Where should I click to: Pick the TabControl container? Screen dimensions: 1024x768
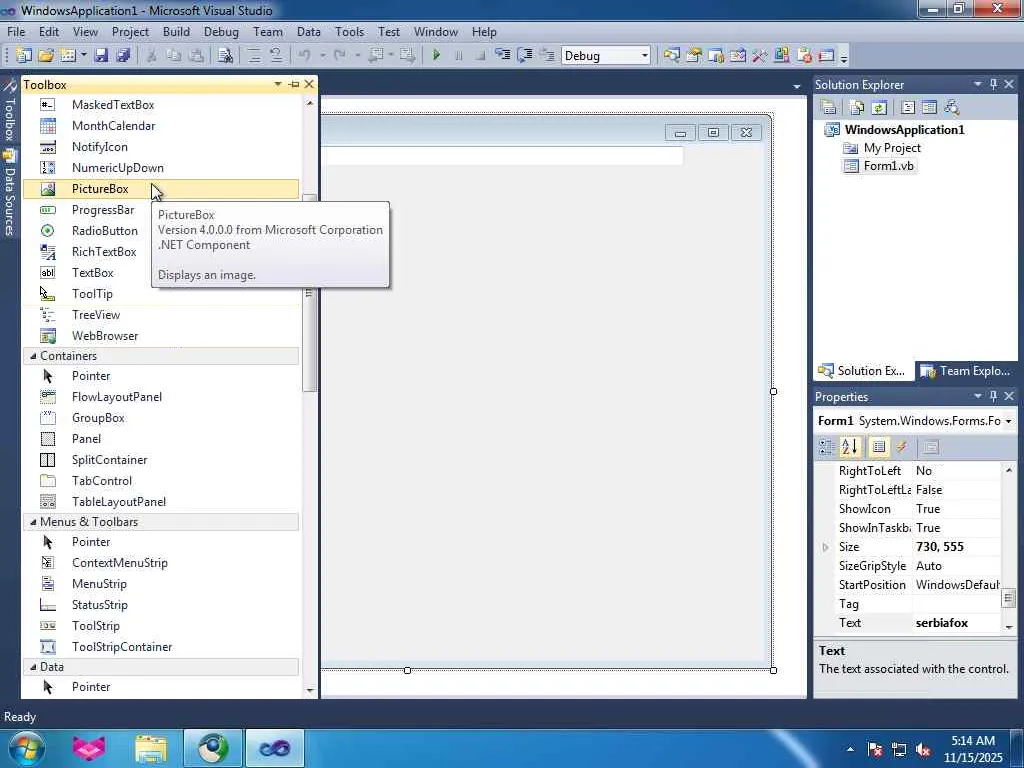(161, 481)
